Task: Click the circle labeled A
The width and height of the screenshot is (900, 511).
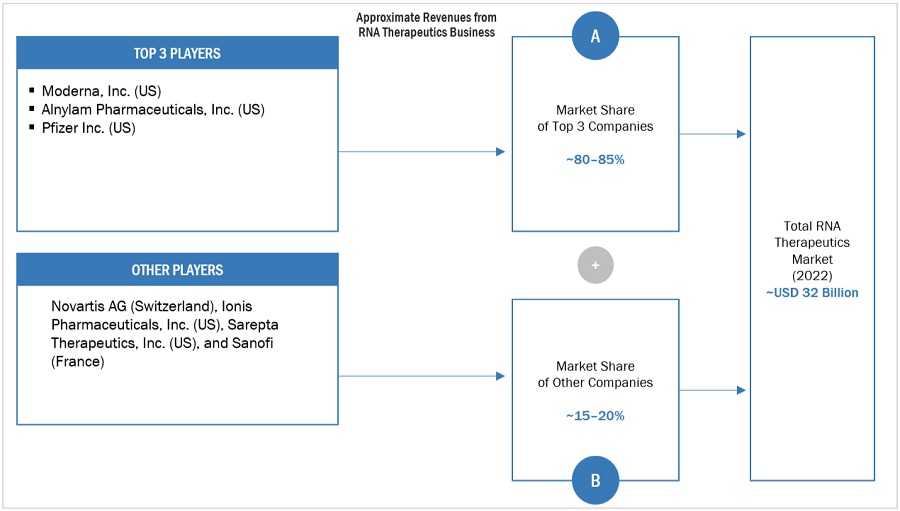Action: coord(595,36)
